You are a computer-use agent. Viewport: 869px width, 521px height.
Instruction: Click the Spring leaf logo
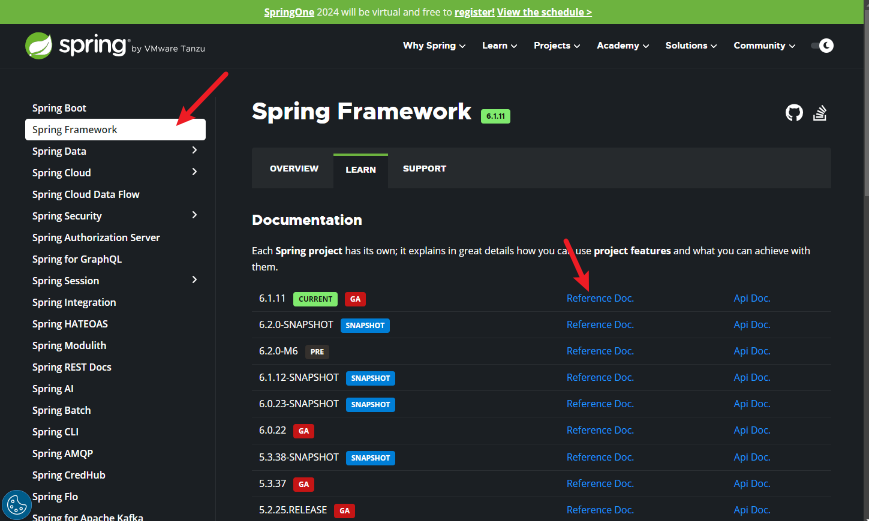tap(39, 45)
